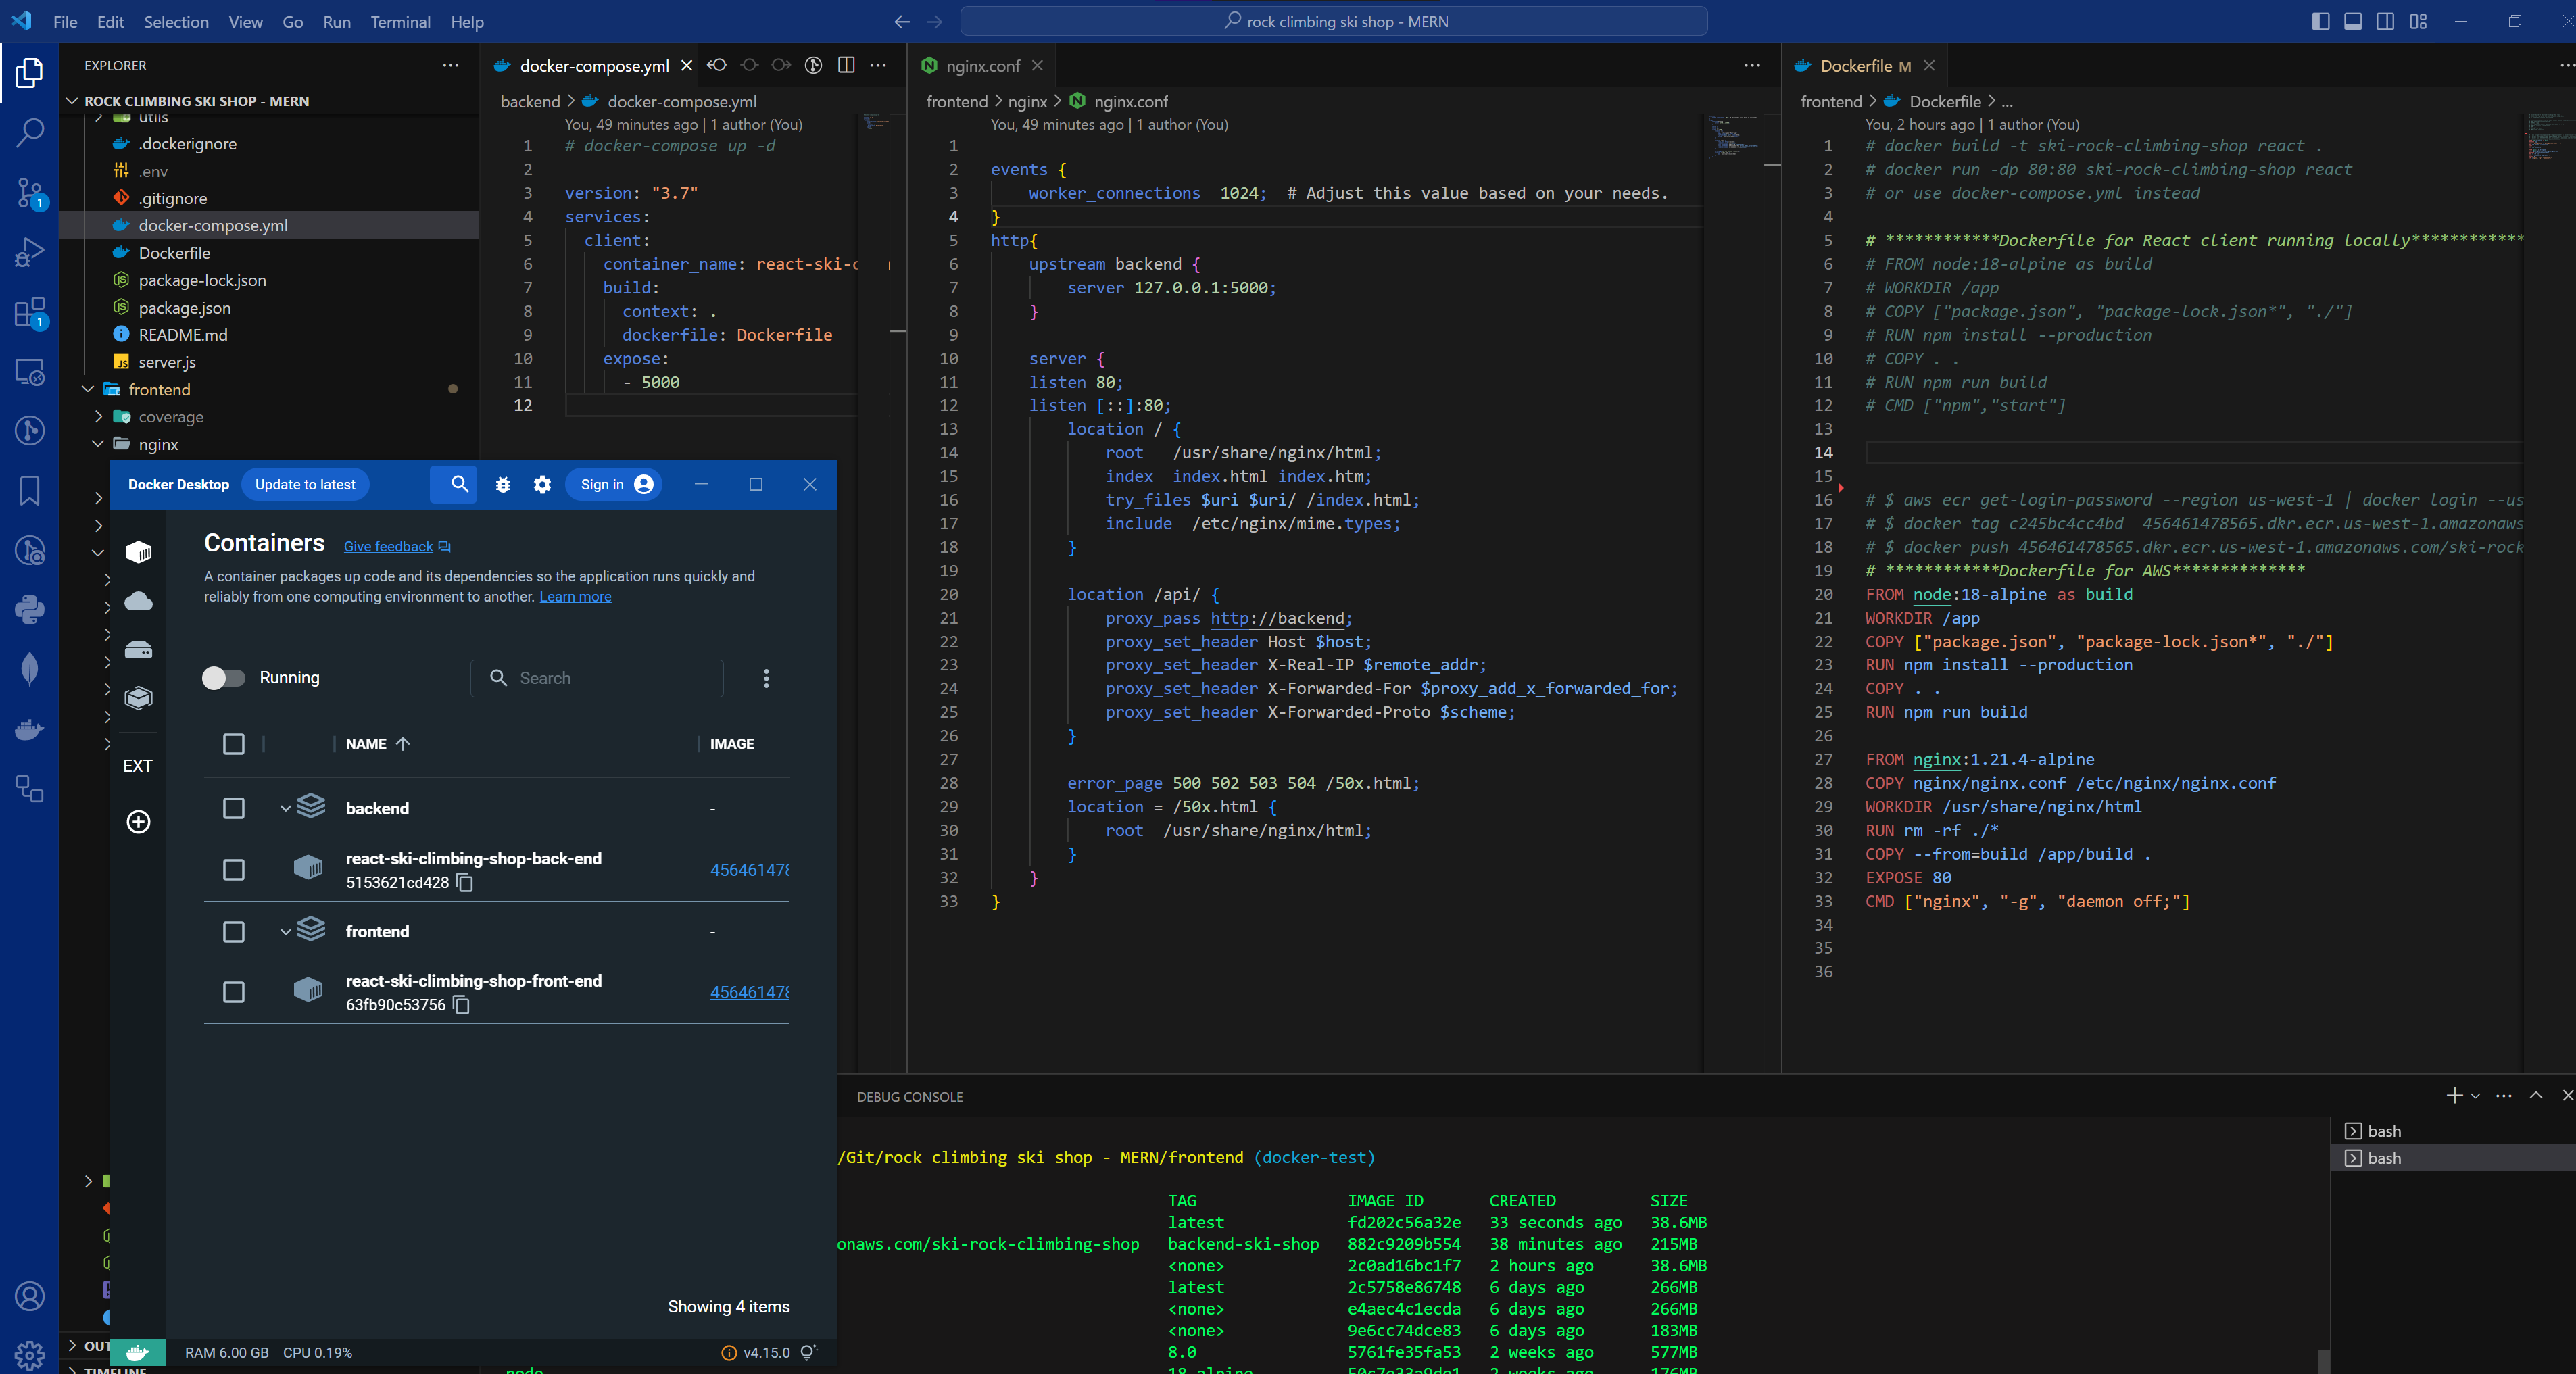The image size is (2576, 1374).
Task: Open server.js in Explorer
Action: point(166,362)
